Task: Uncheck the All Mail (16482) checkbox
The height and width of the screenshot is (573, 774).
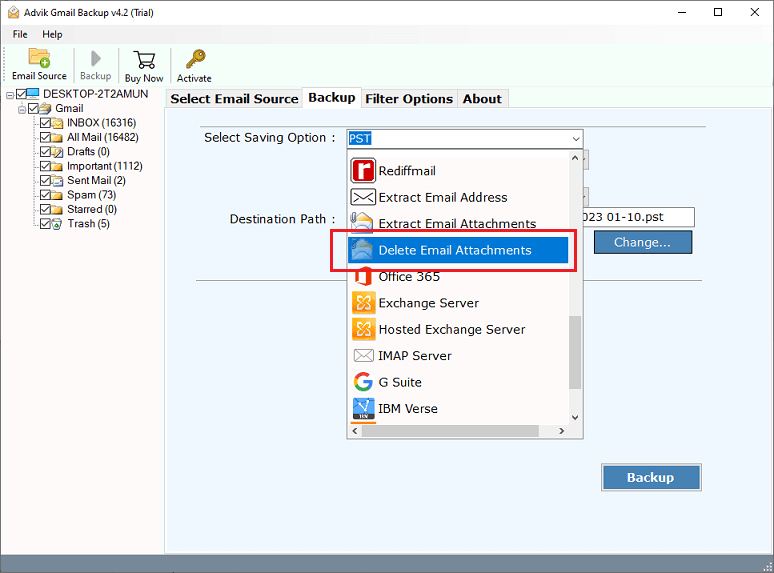Action: pos(45,137)
